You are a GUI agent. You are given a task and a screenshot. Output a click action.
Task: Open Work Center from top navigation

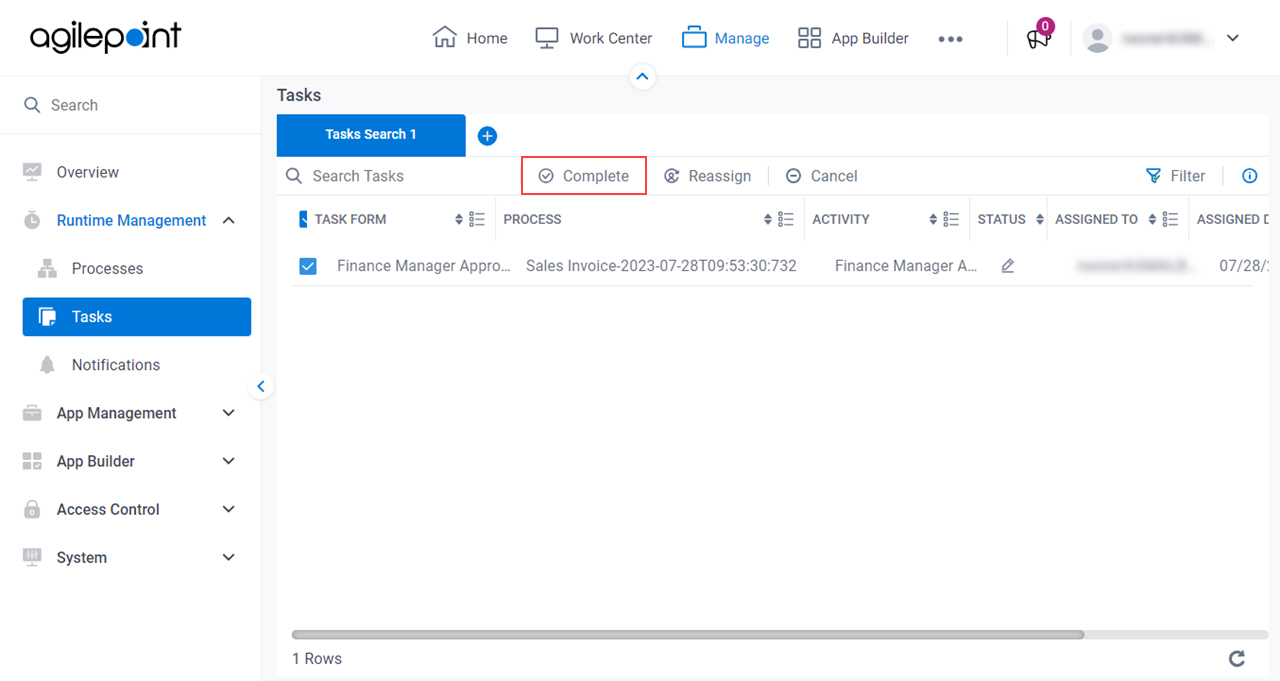(593, 38)
